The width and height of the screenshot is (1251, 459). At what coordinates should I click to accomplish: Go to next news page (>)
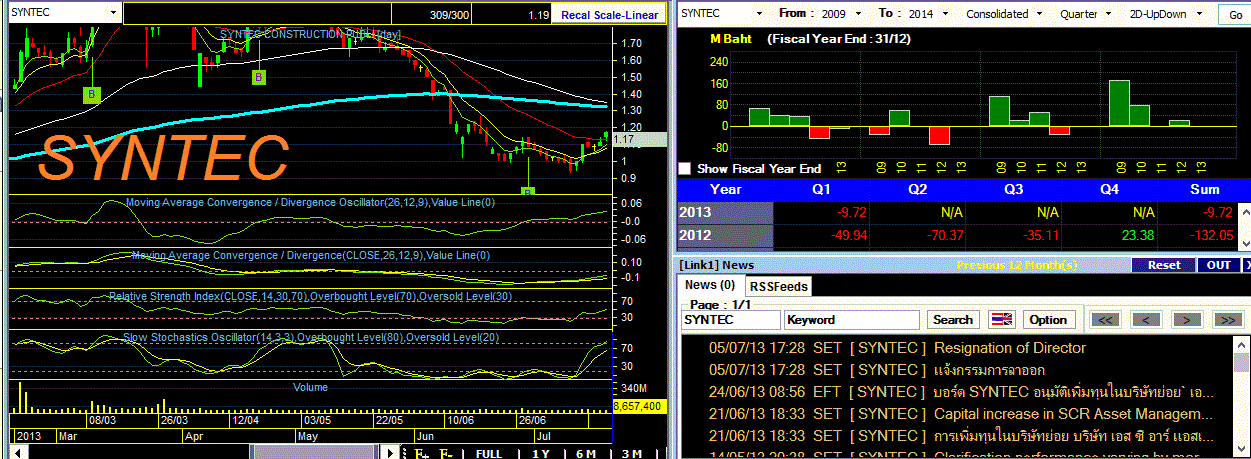point(1186,320)
